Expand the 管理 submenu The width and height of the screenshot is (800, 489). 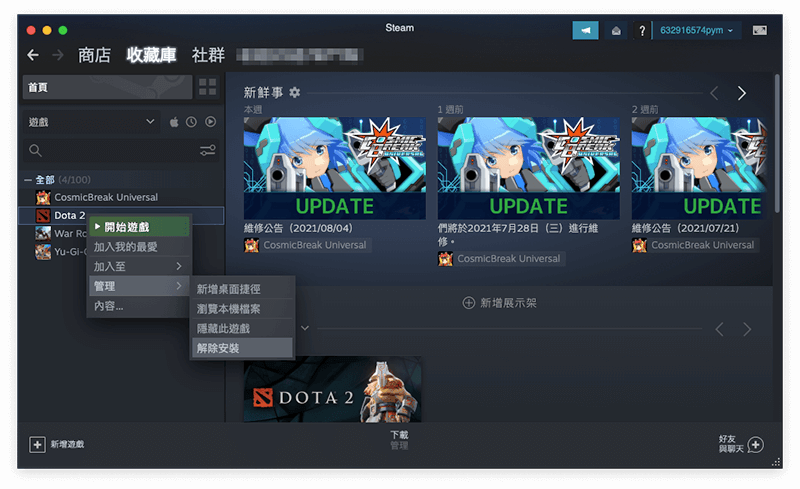(138, 286)
